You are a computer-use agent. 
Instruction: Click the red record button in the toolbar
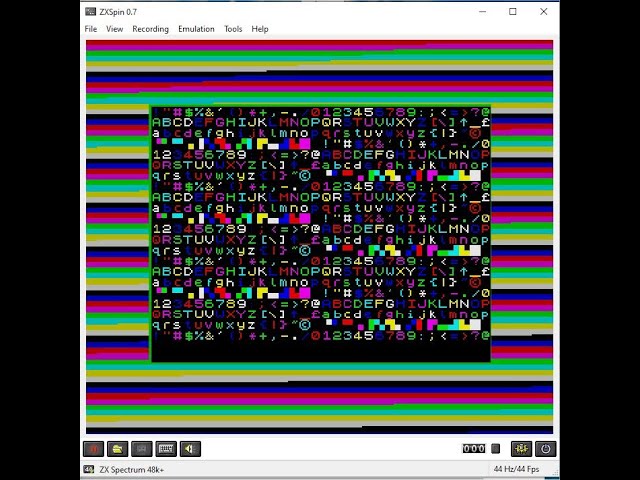93,449
